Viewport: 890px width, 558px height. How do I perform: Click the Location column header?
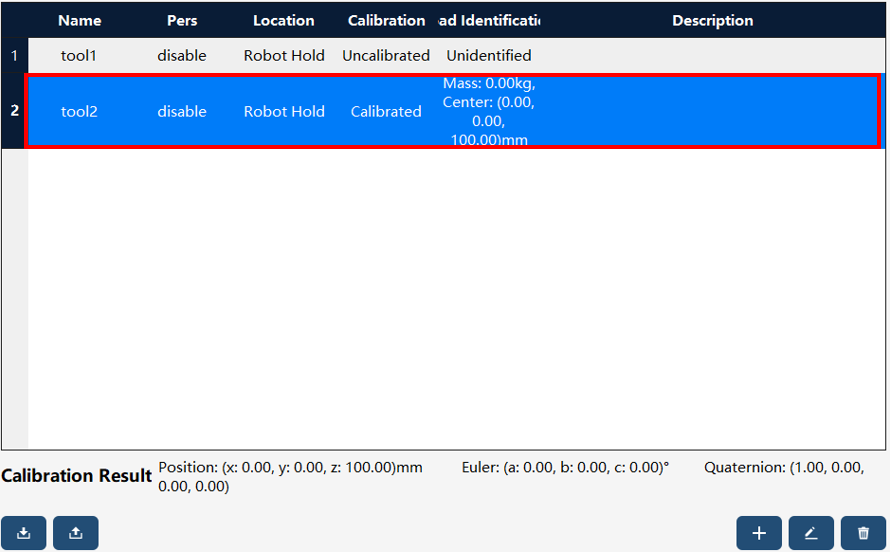(284, 20)
